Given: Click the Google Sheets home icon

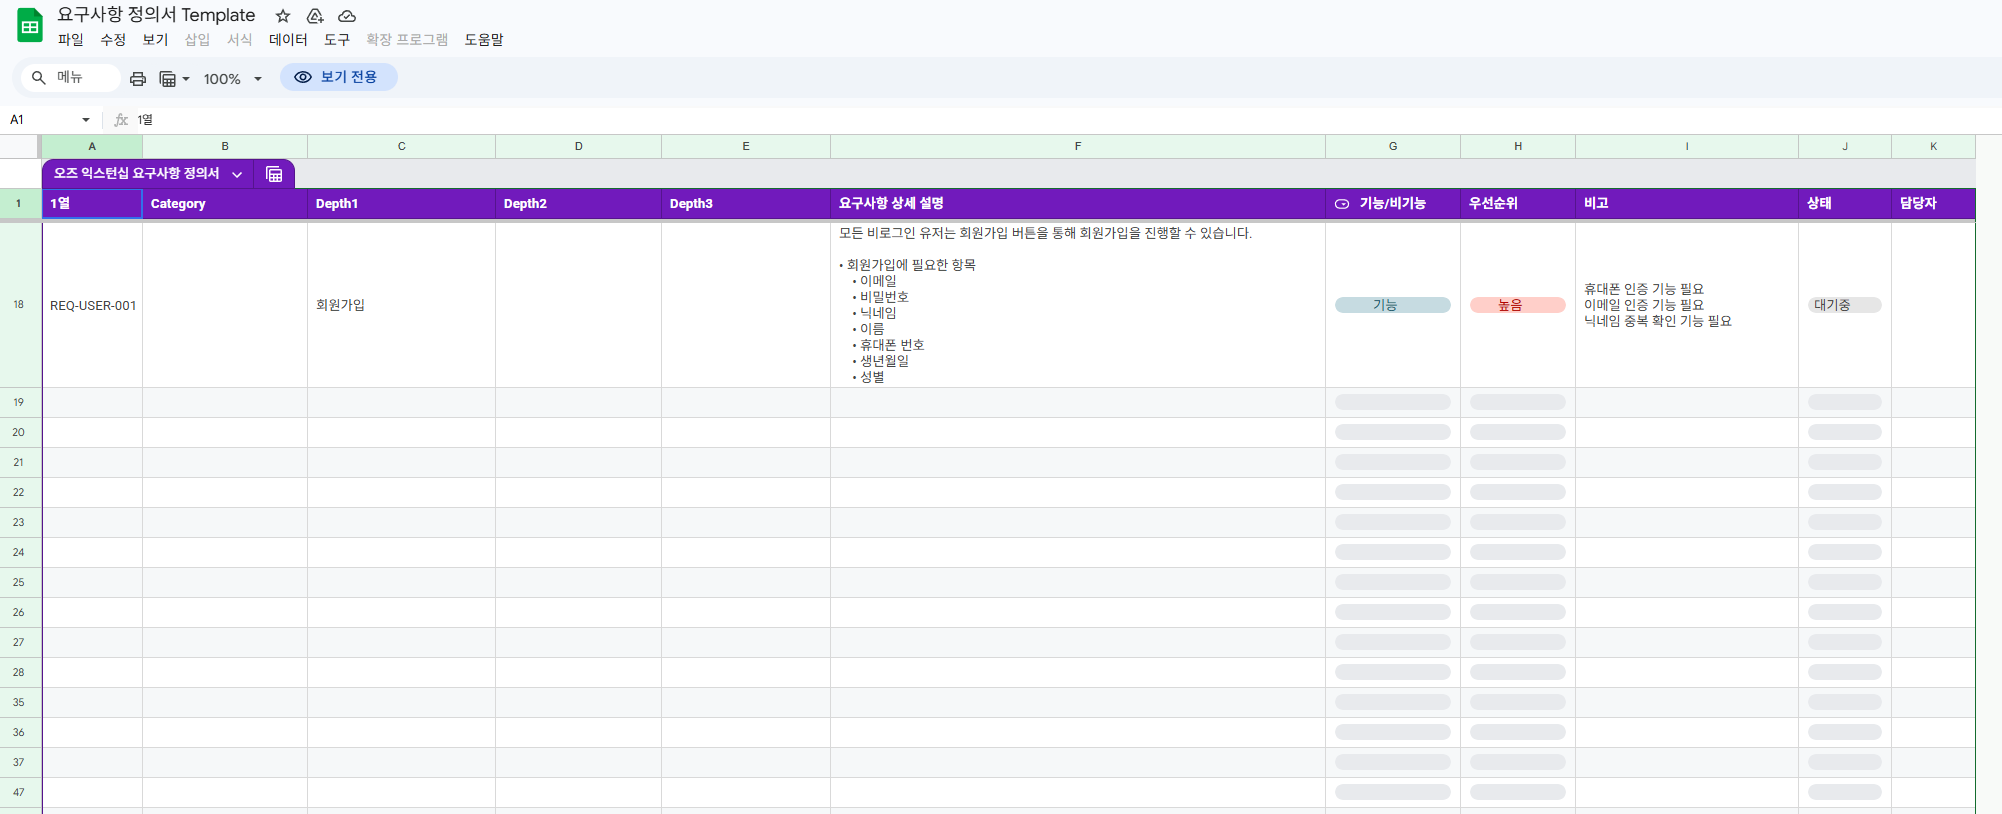Looking at the screenshot, I should 30,26.
